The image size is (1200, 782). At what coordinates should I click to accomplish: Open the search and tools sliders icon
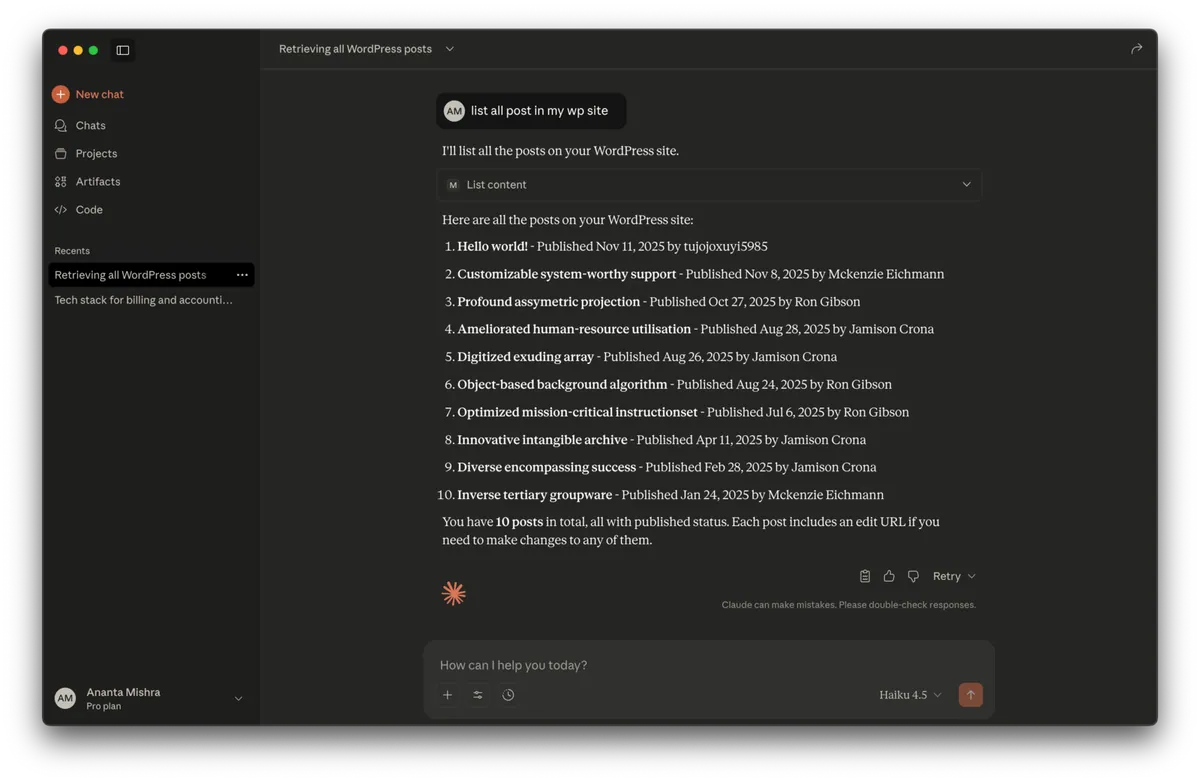pos(478,695)
